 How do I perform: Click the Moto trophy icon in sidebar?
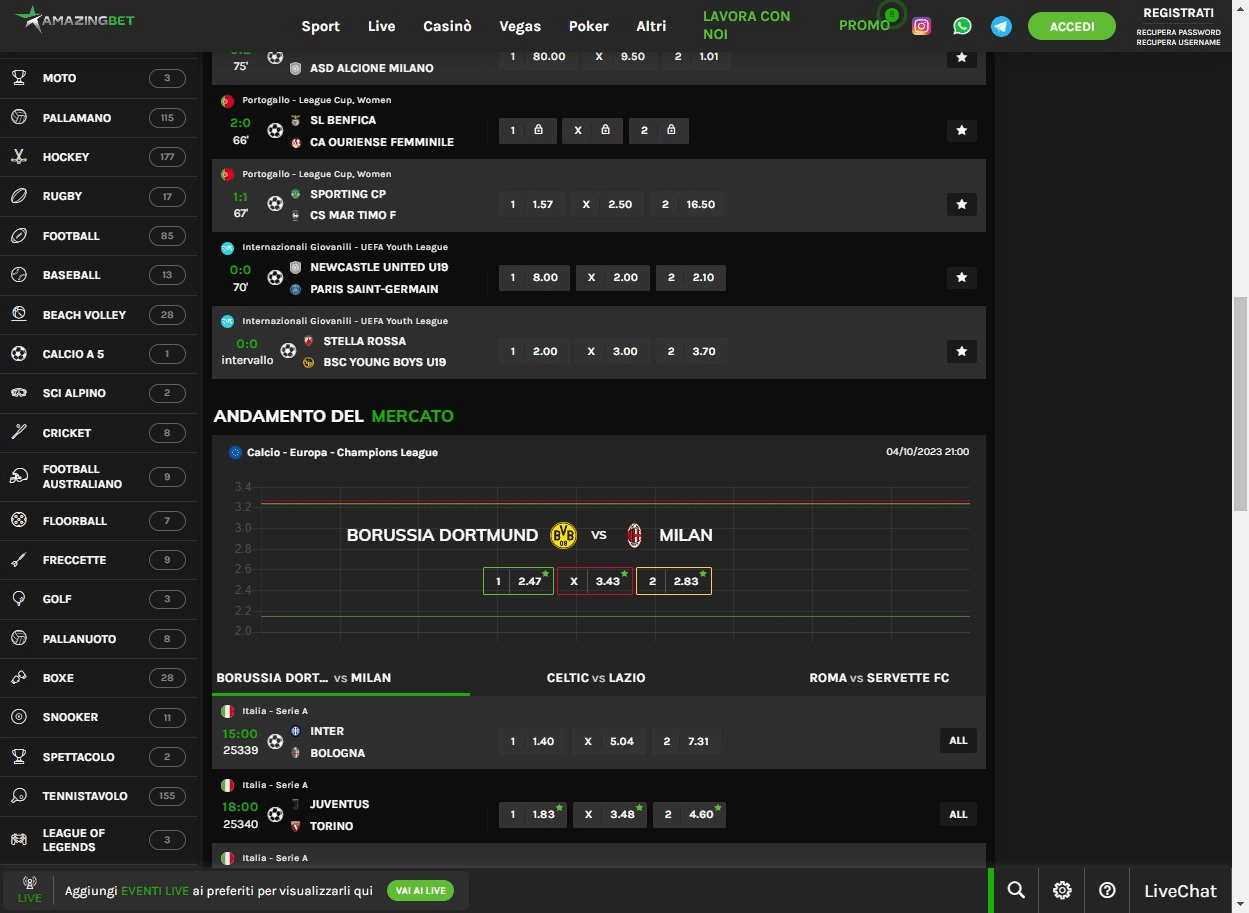coord(19,78)
